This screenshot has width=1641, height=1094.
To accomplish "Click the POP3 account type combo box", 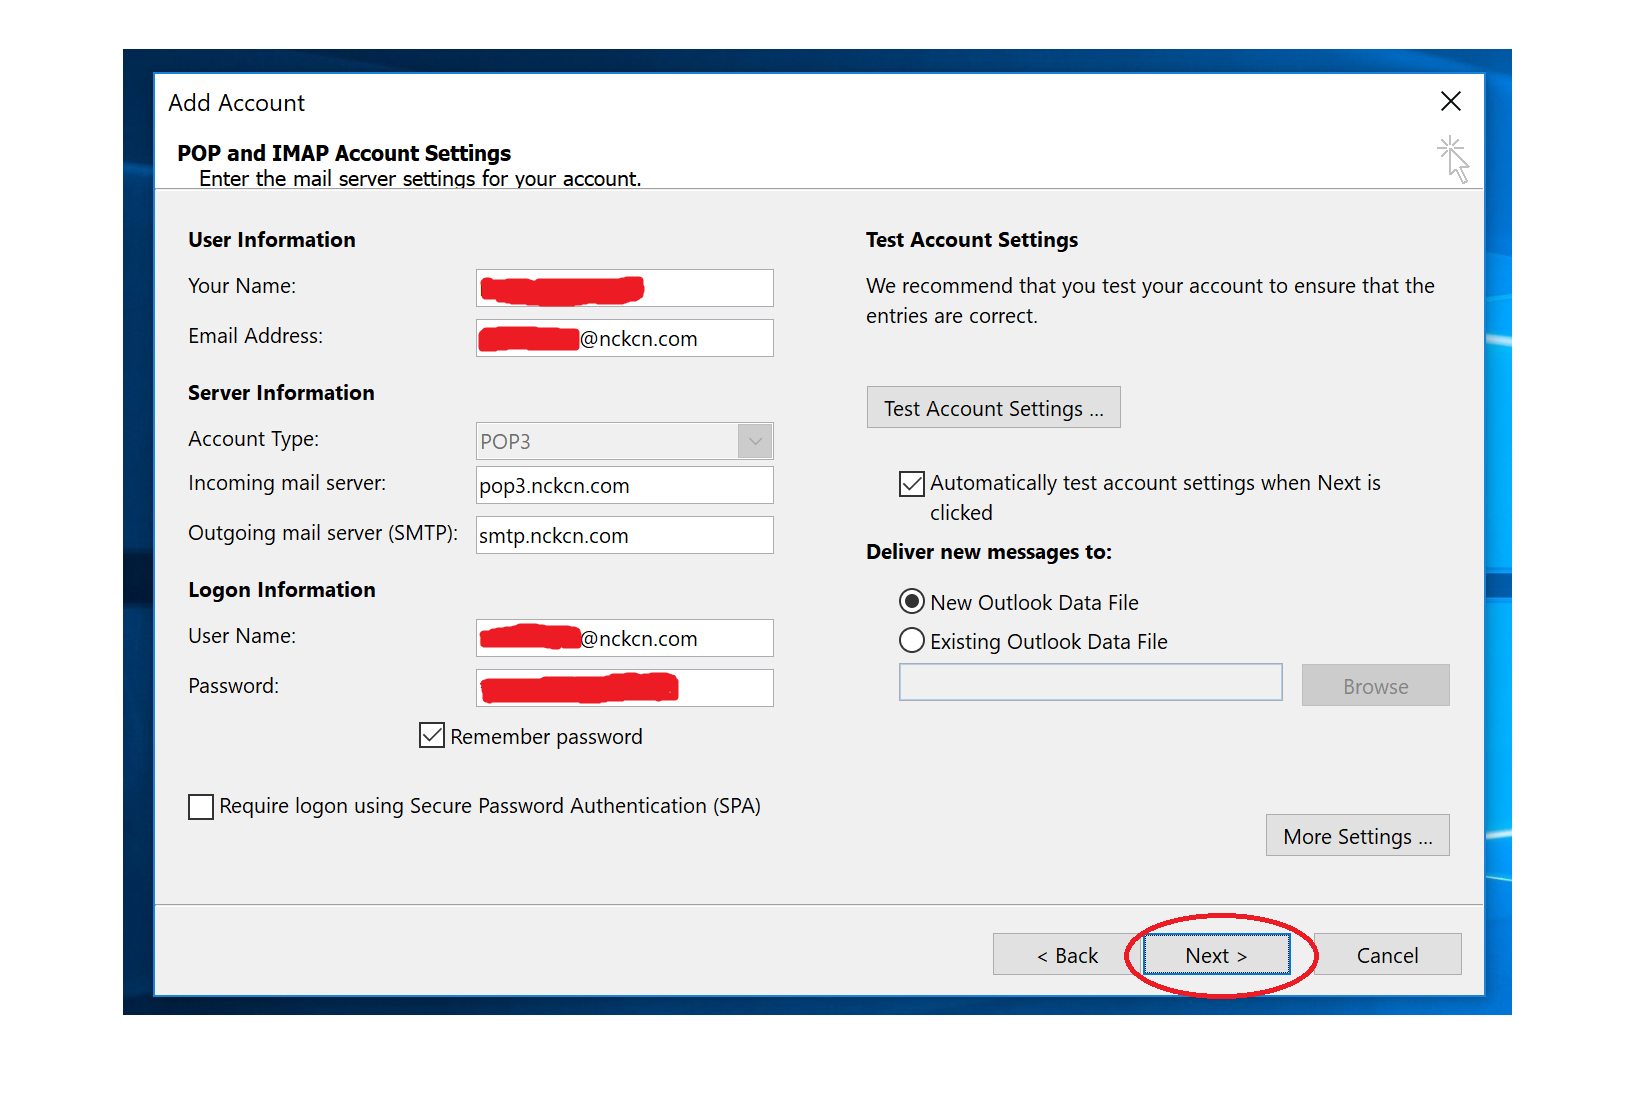I will [x=607, y=441].
